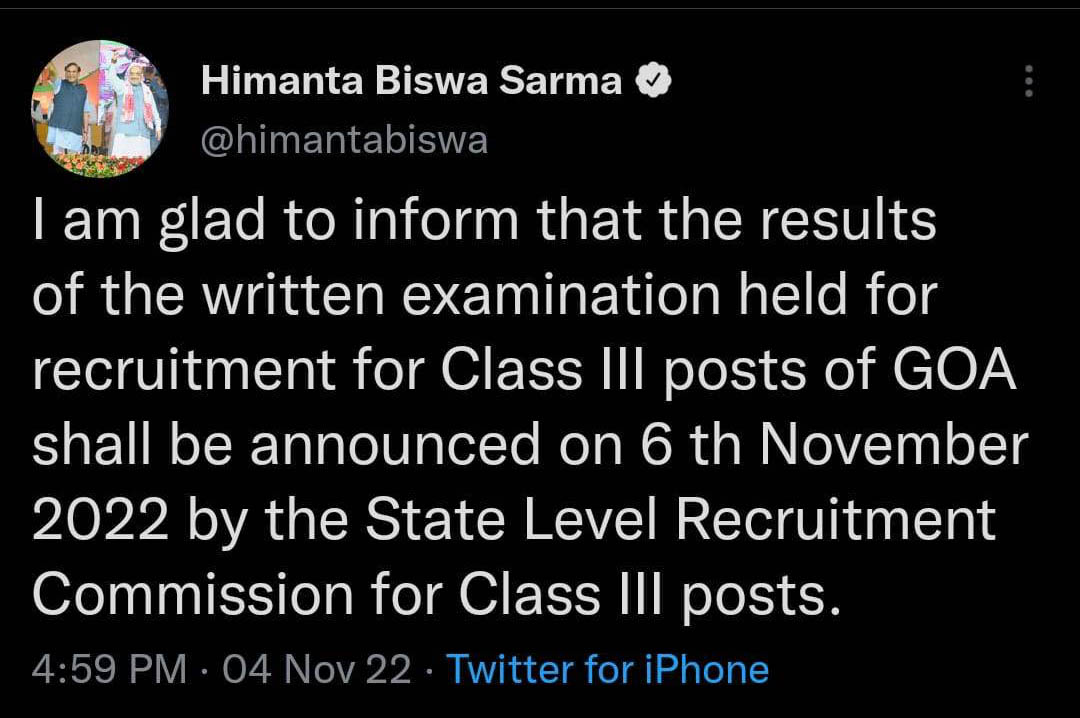The height and width of the screenshot is (718, 1080).
Task: Open the three-dot more options menu
Action: coord(1028,81)
